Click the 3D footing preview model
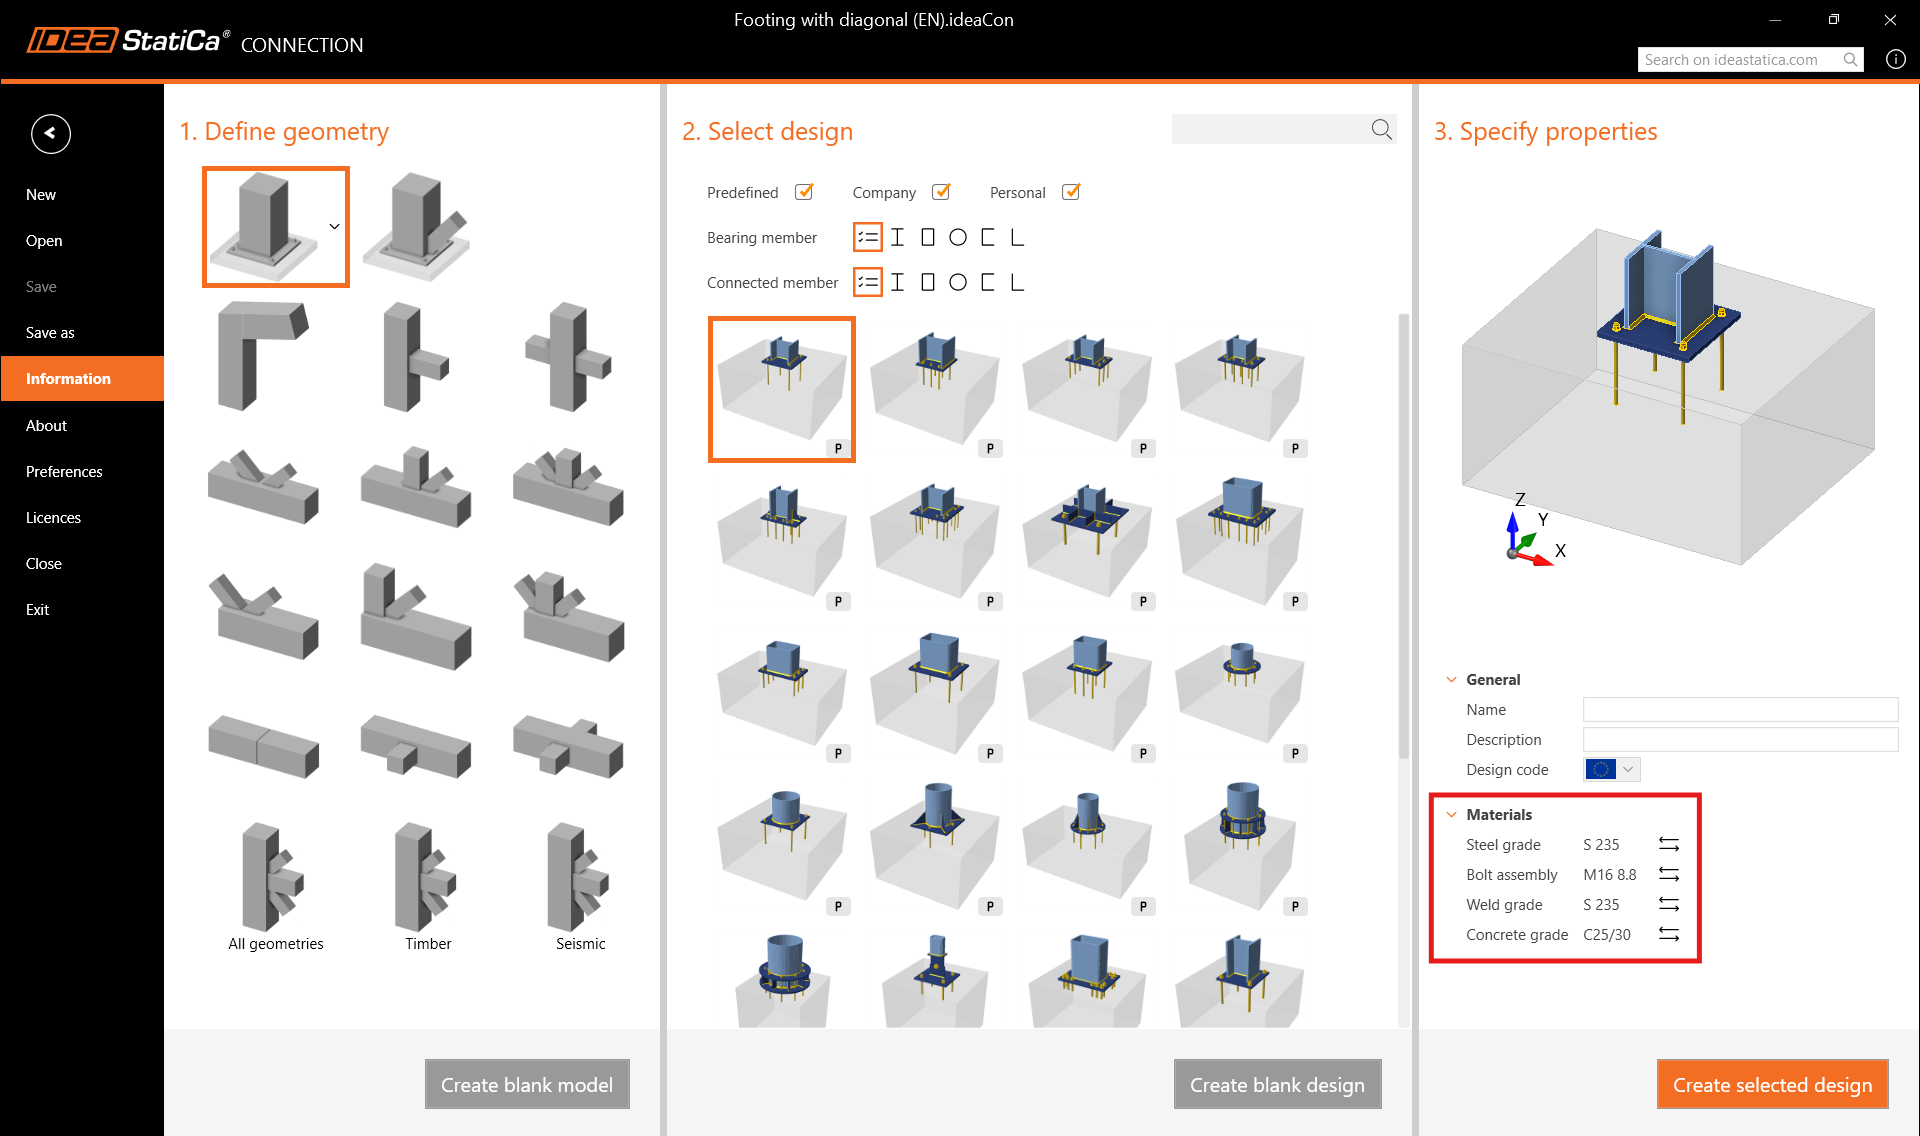Viewport: 1920px width, 1136px height. 1668,398
